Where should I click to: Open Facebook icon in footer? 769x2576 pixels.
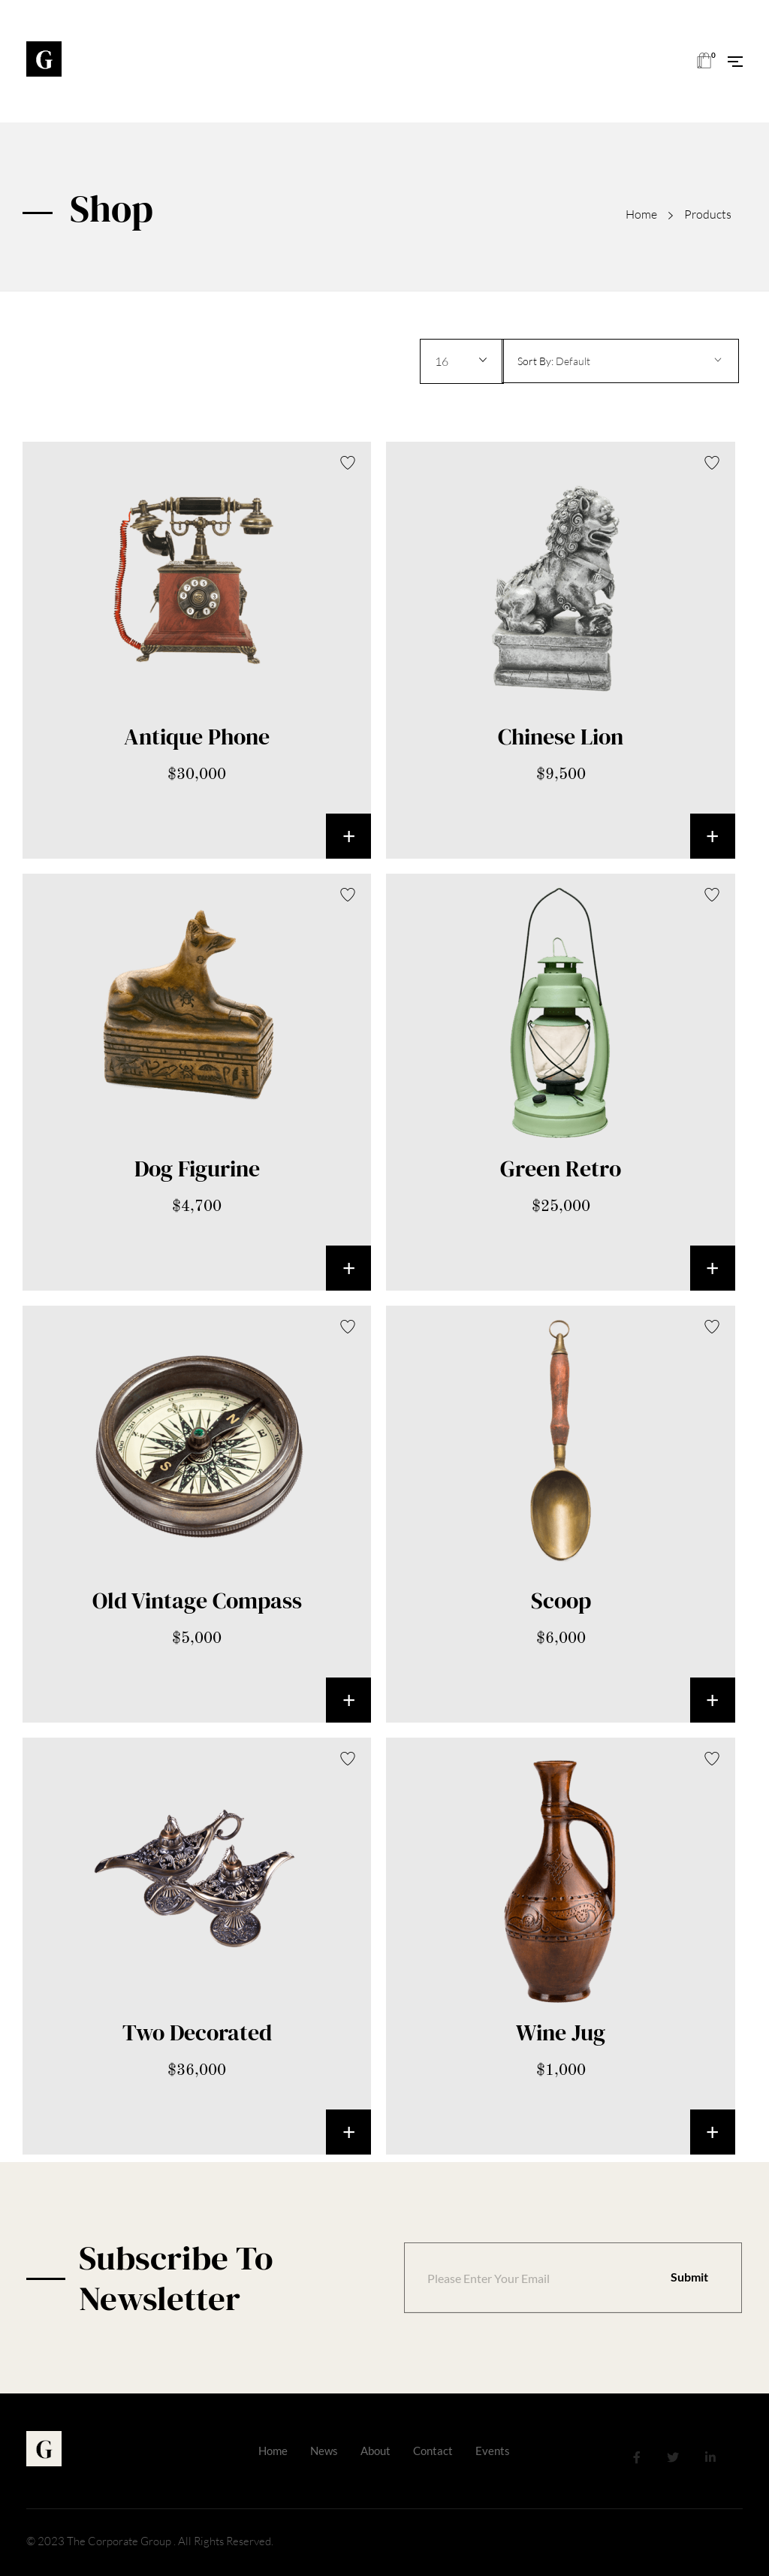[636, 2457]
